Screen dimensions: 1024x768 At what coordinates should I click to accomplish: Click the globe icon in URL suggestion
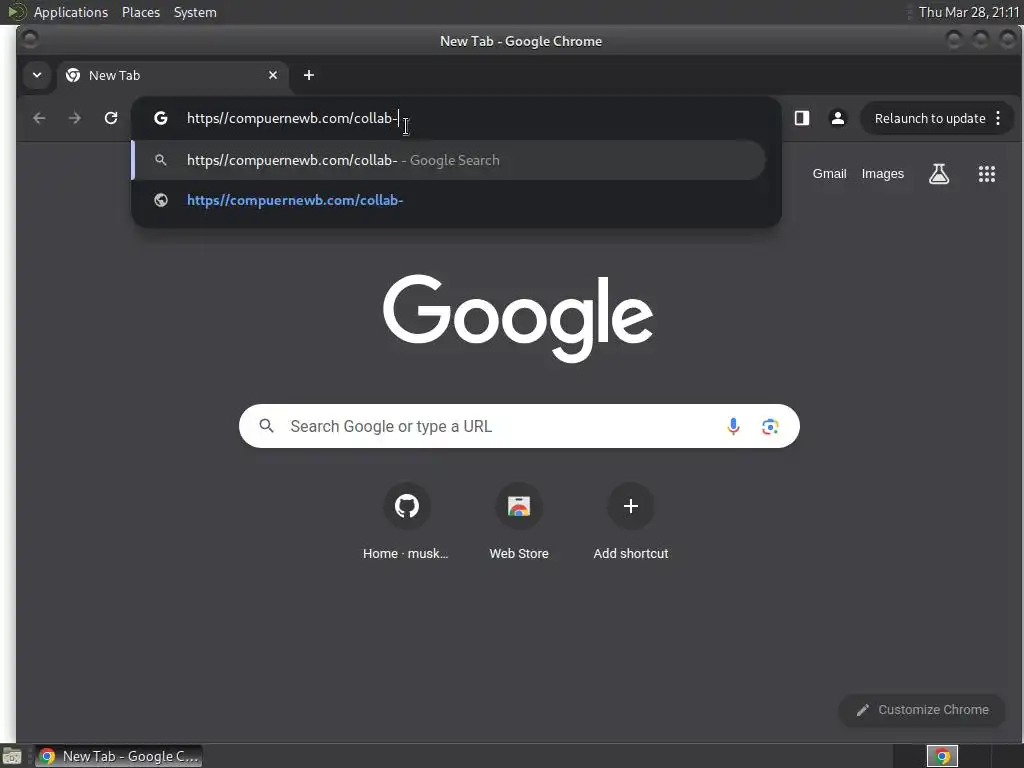(x=161, y=200)
